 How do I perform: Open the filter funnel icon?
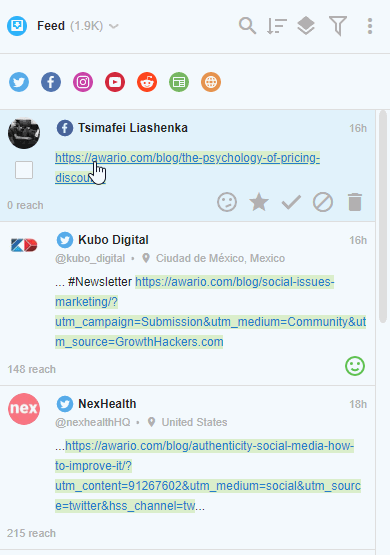(338, 26)
